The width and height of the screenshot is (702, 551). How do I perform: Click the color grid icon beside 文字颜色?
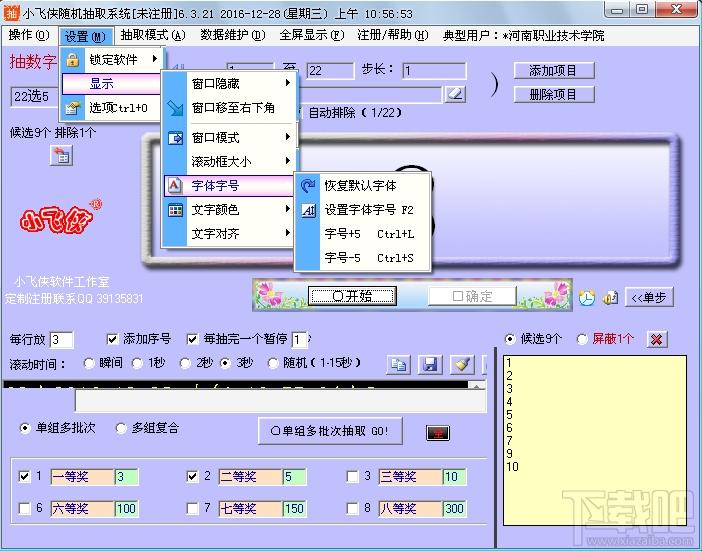(175, 210)
